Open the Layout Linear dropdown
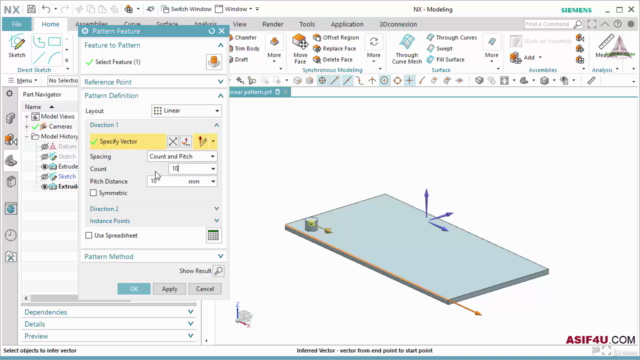 186,111
